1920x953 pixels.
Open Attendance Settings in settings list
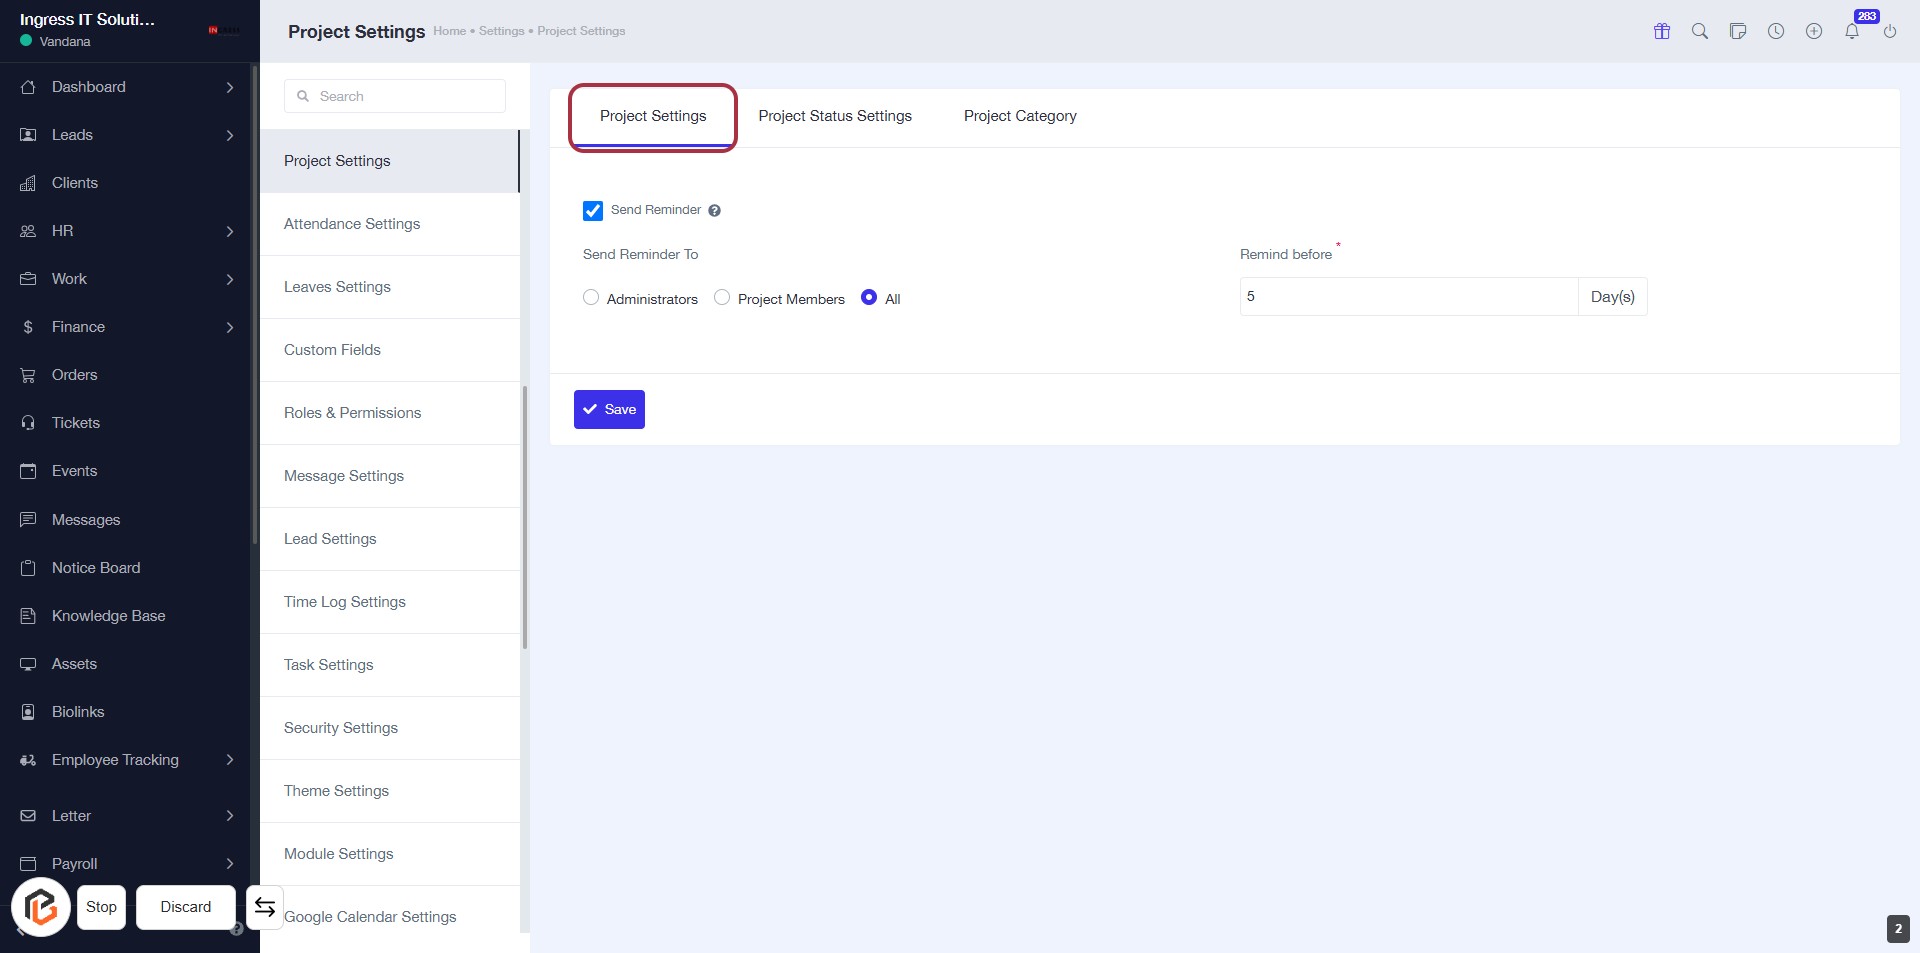[x=352, y=224]
